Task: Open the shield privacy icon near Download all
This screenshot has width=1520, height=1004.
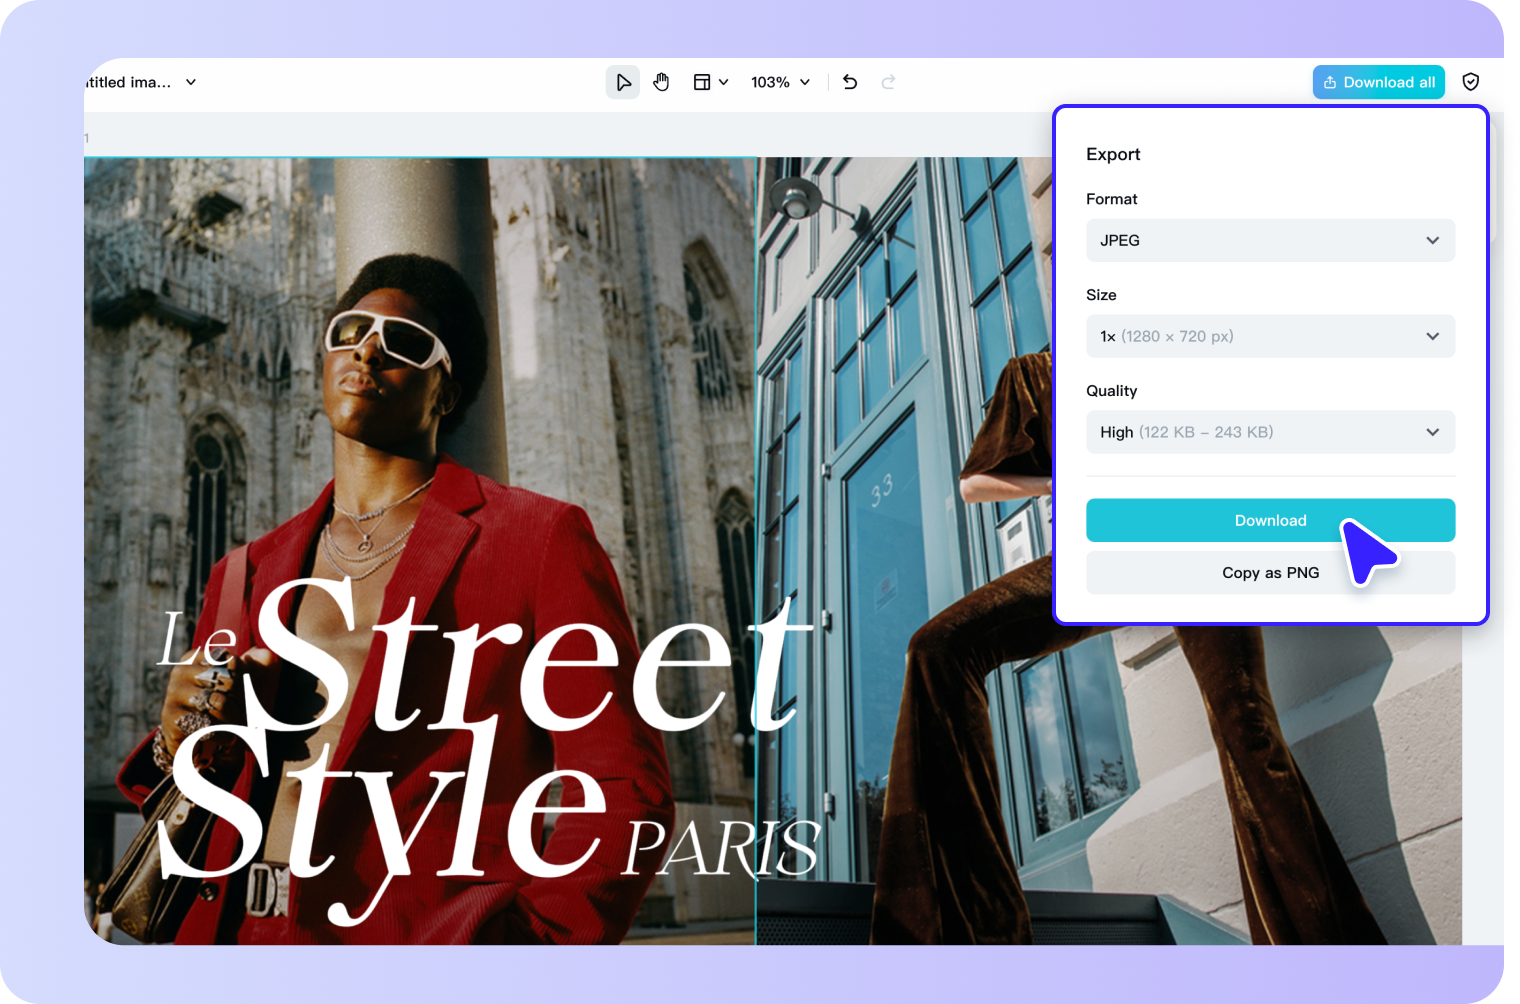Action: coord(1470,81)
